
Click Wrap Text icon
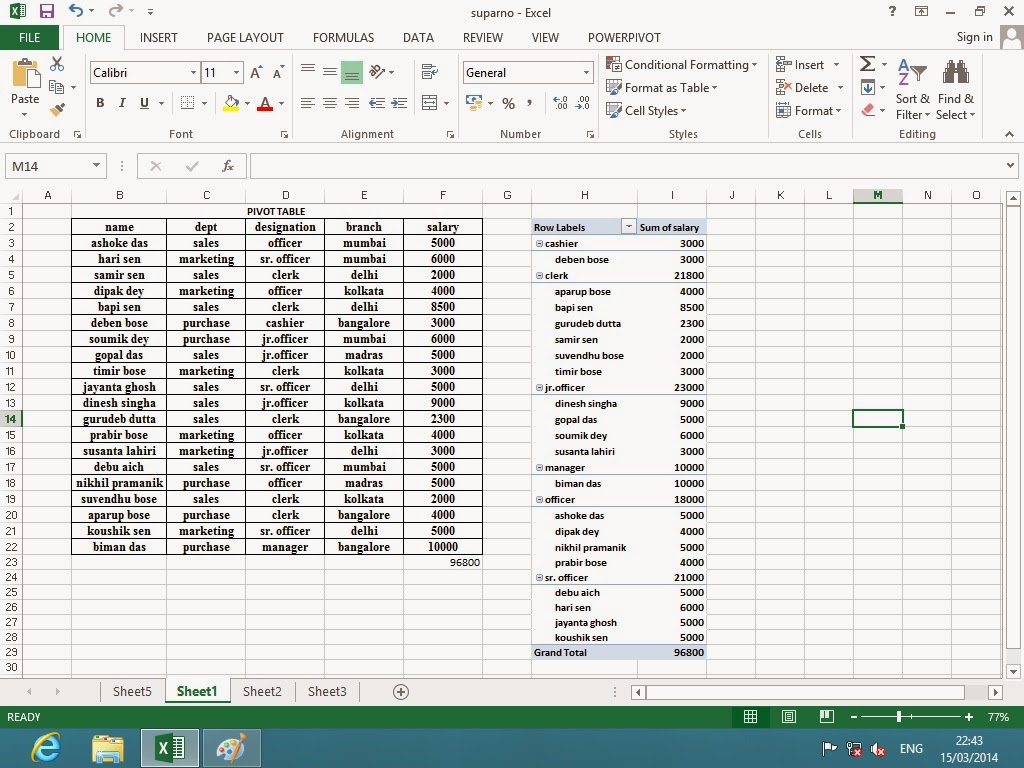coord(430,71)
